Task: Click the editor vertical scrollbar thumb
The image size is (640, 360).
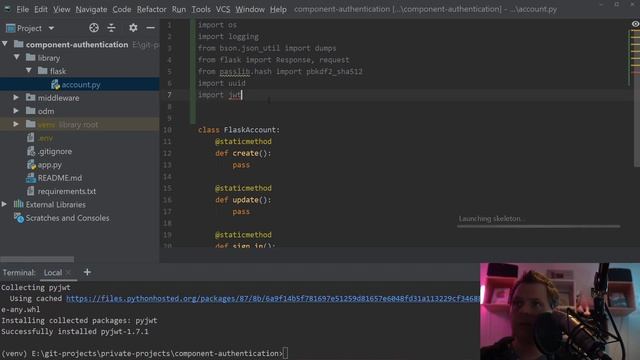Action: [x=637, y=98]
